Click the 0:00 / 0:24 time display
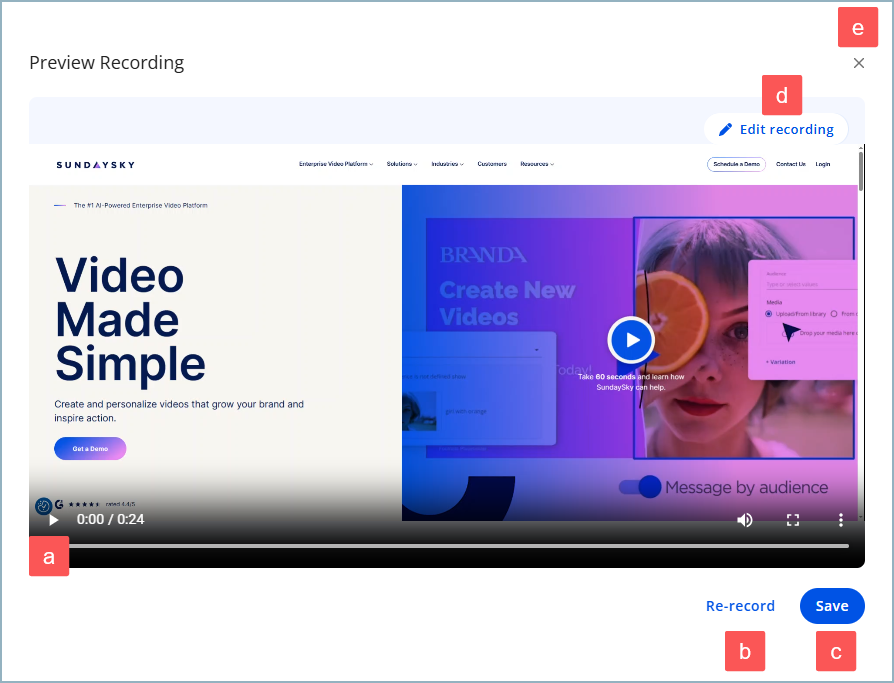This screenshot has height=683, width=894. [x=111, y=519]
